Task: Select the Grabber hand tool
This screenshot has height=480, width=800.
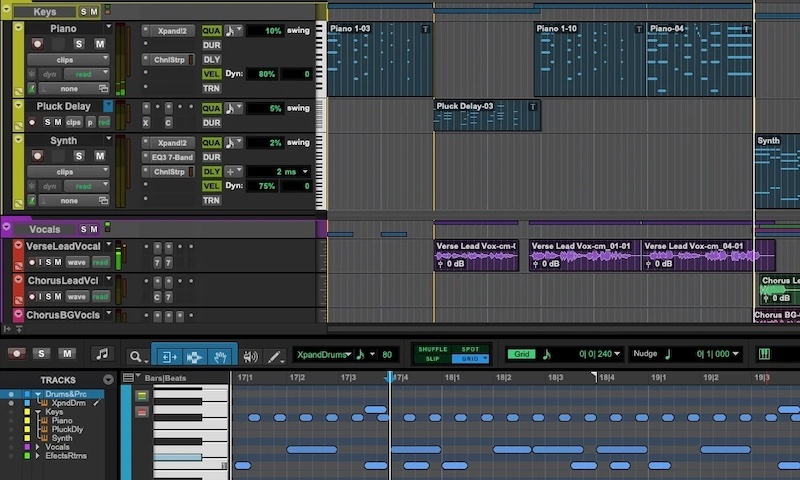Action: pyautogui.click(x=220, y=355)
